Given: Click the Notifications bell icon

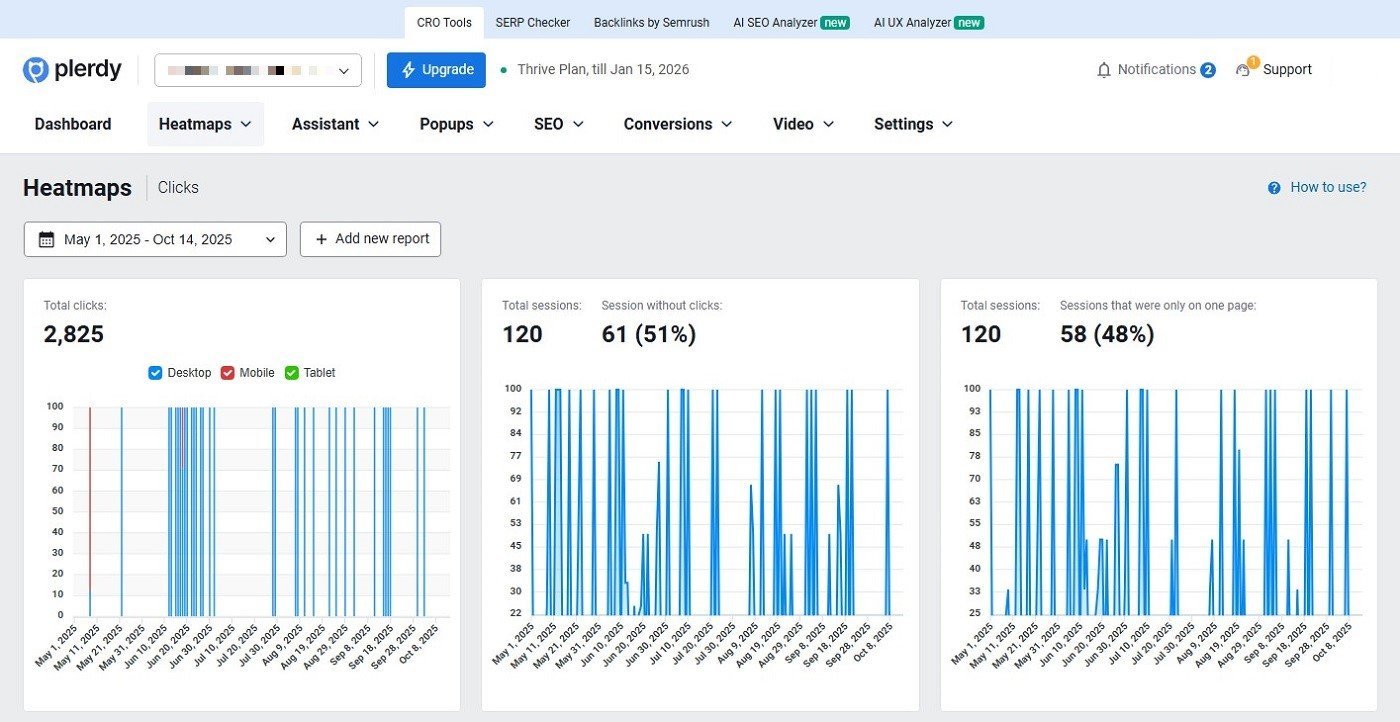Looking at the screenshot, I should 1104,70.
